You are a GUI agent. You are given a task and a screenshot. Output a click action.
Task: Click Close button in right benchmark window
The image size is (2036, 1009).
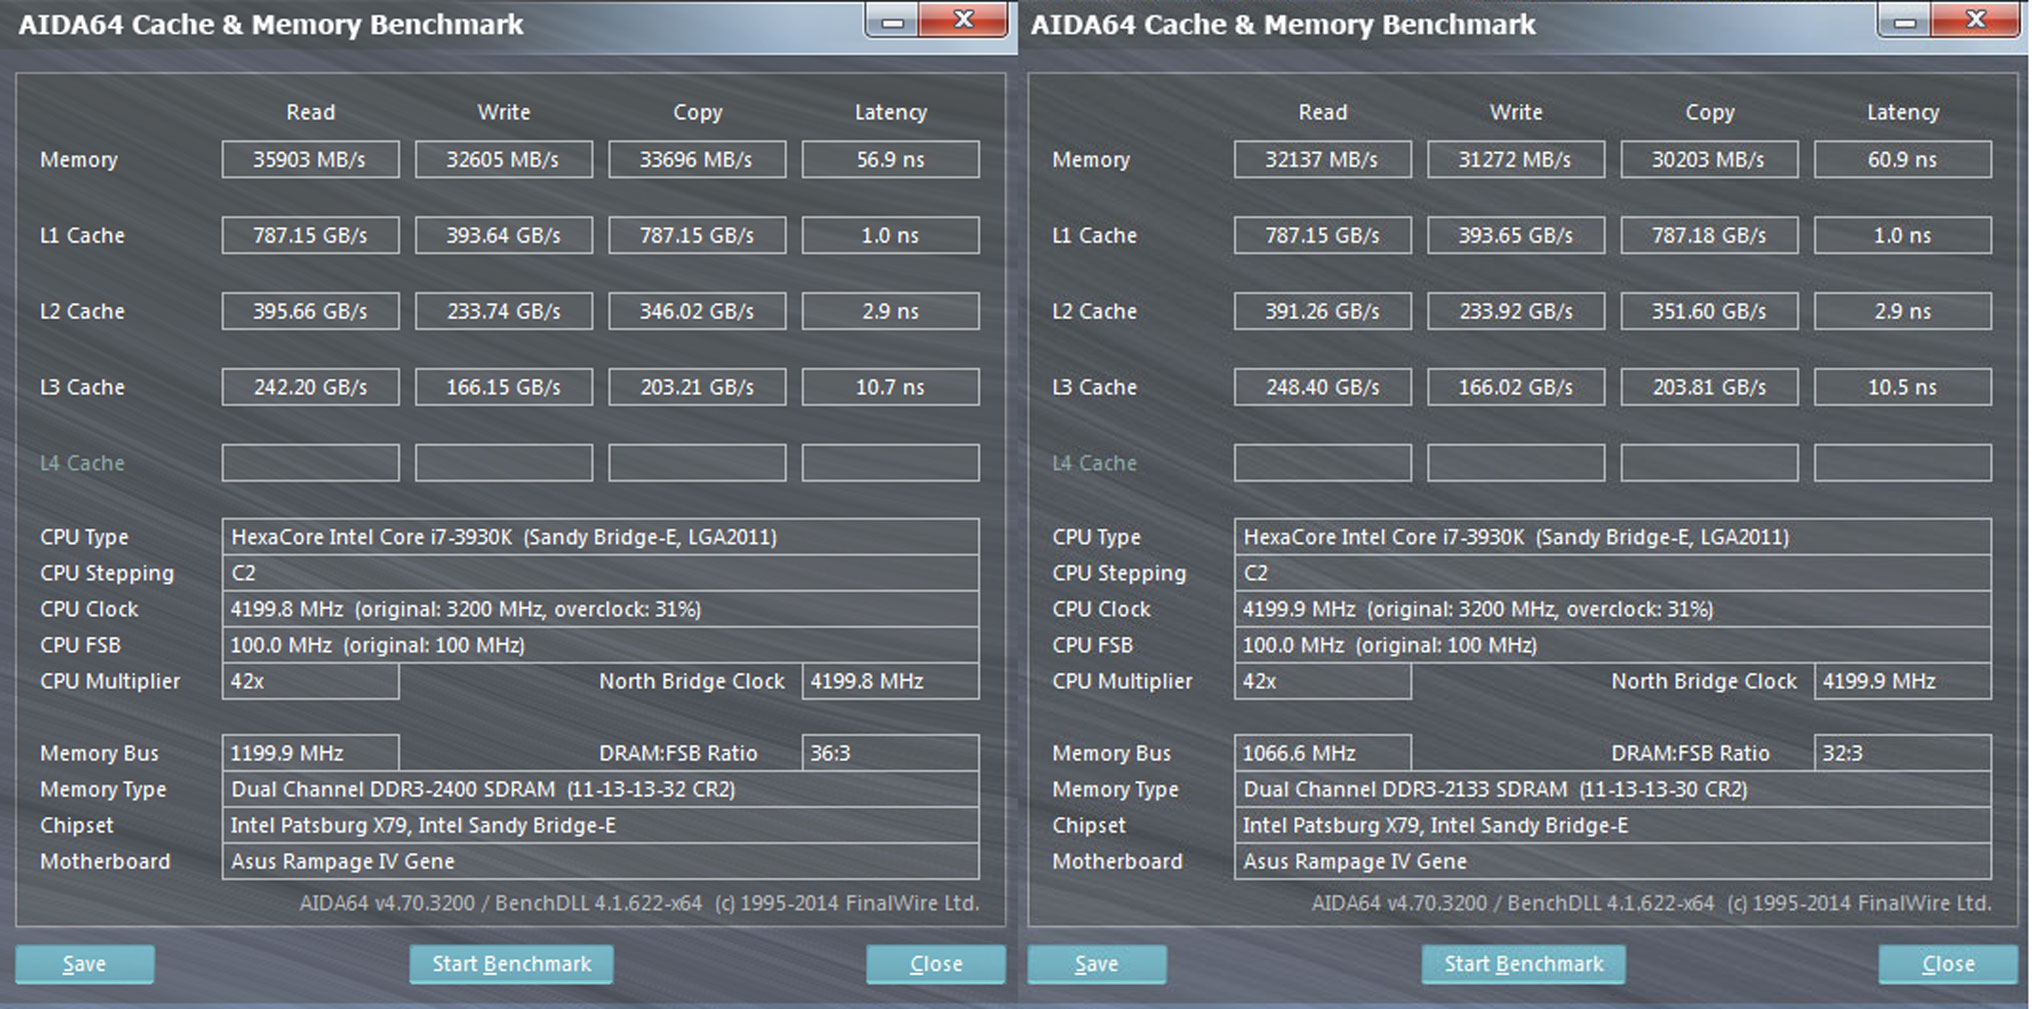click(1948, 964)
